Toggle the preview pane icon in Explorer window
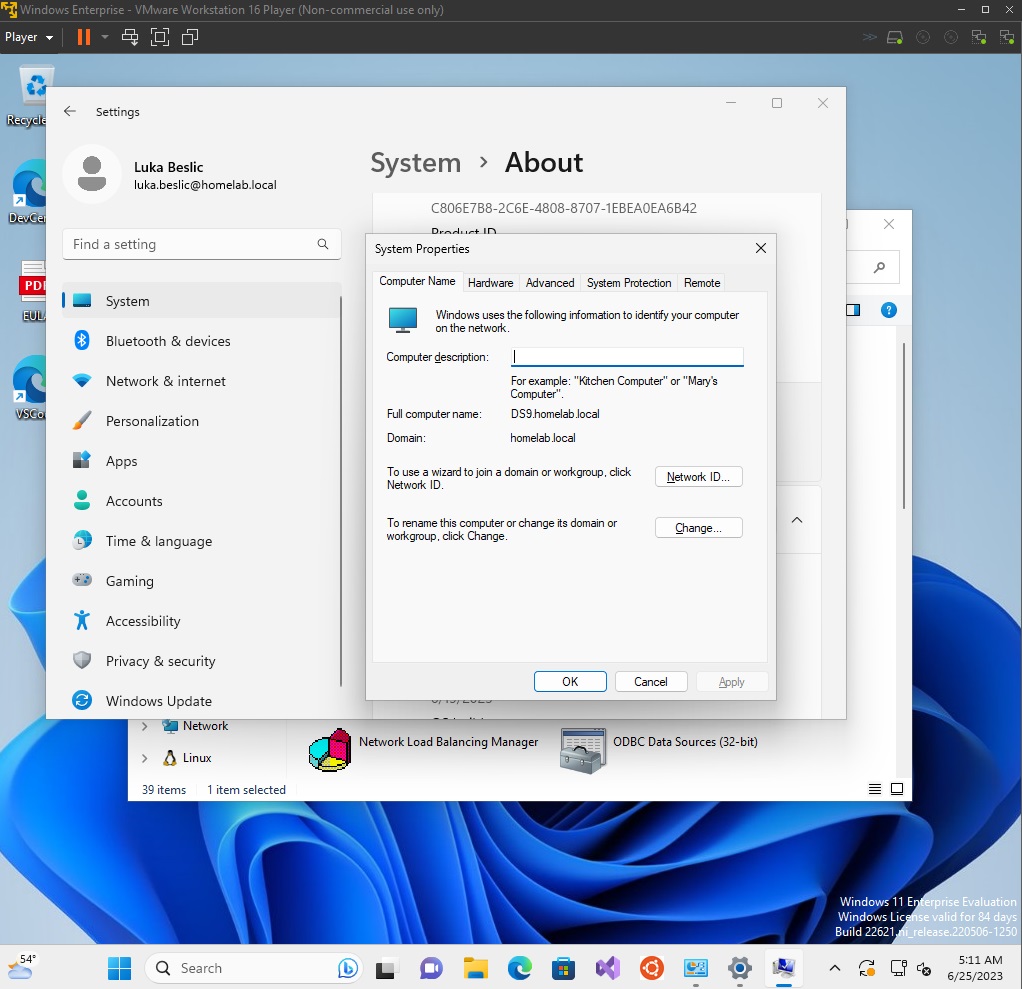The image size is (1022, 989). [853, 310]
